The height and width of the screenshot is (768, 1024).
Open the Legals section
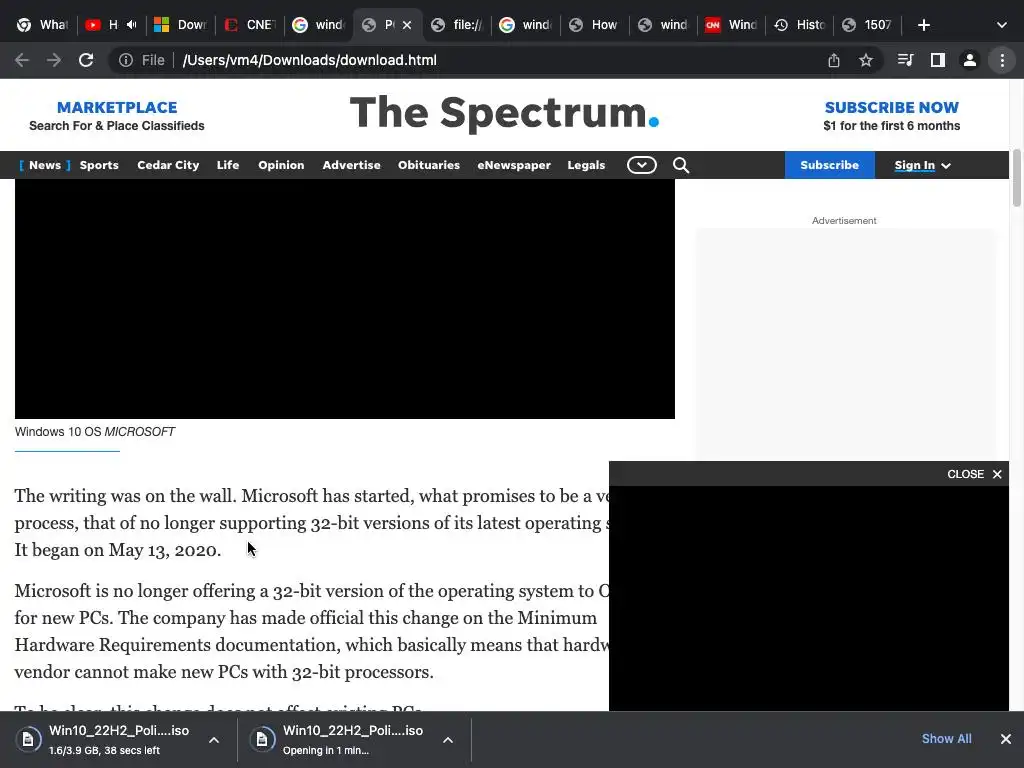(x=586, y=165)
